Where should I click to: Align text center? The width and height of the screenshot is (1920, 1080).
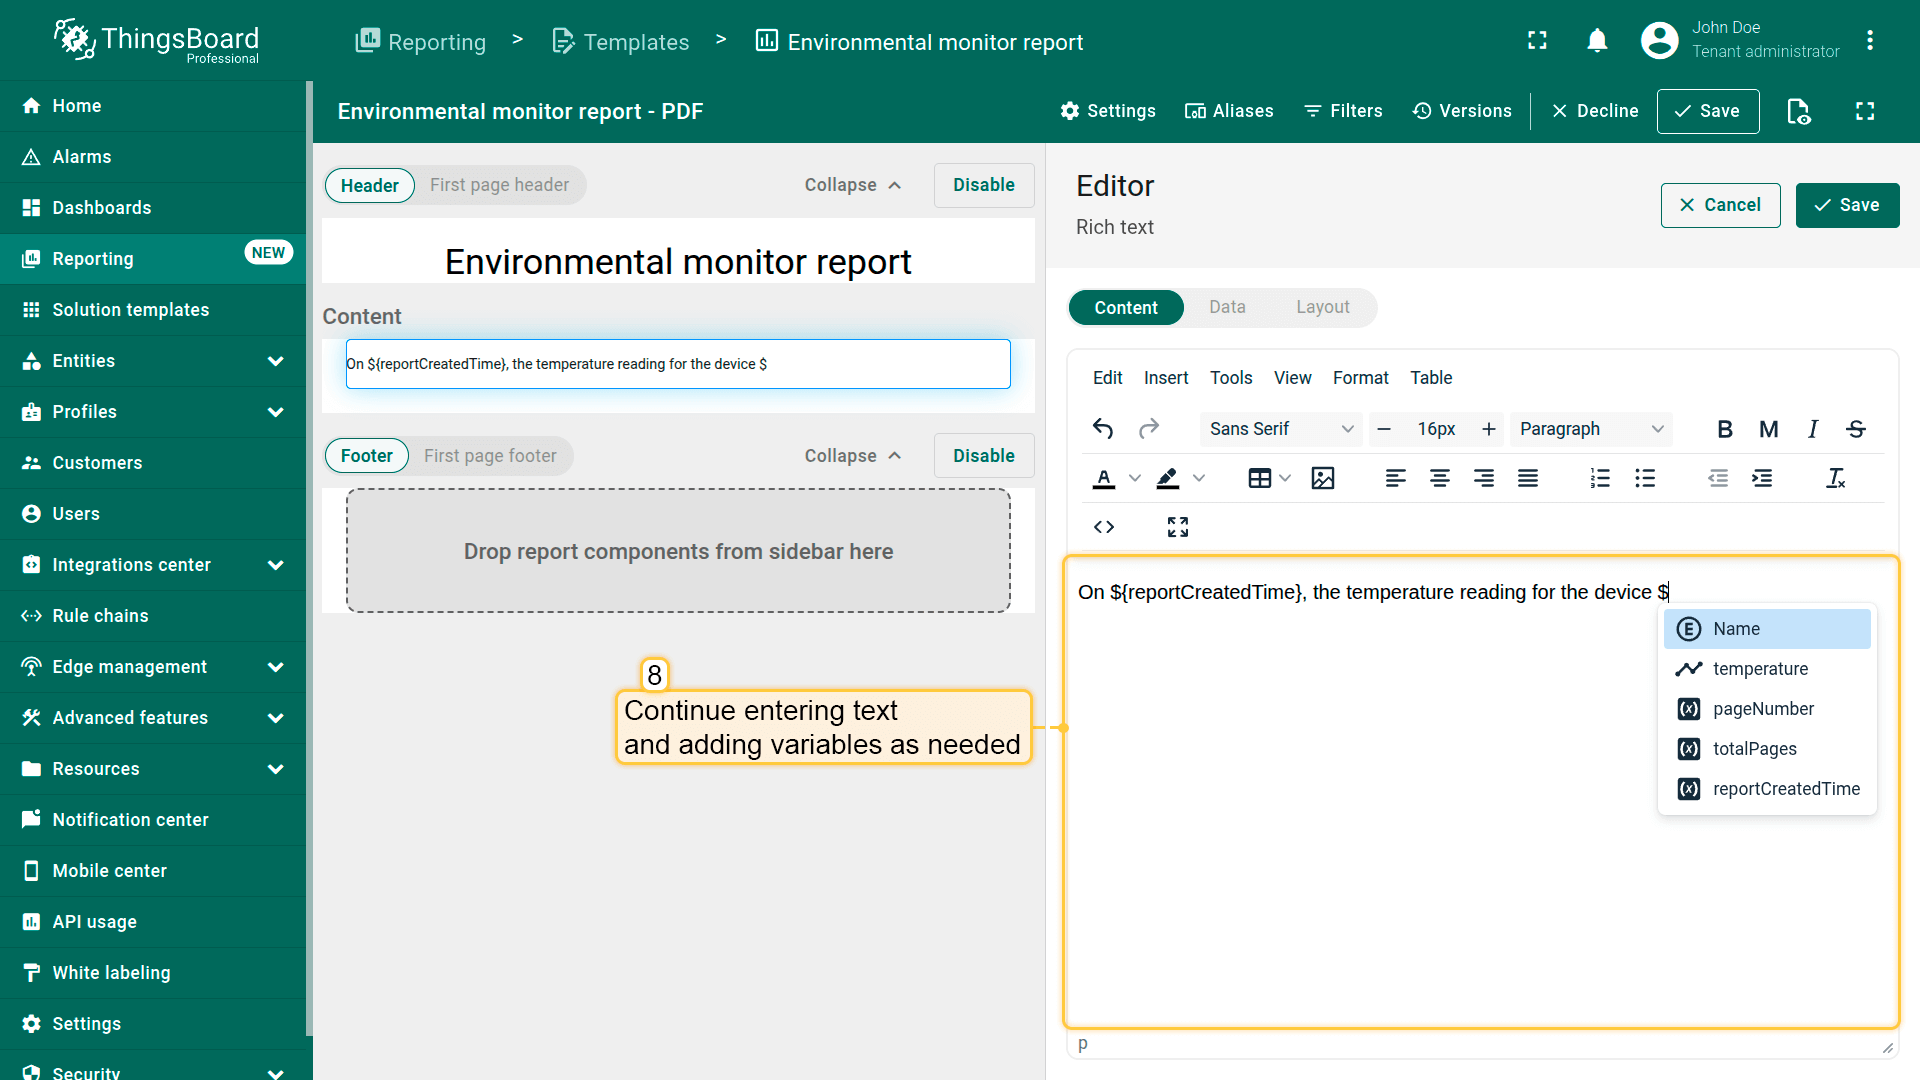pyautogui.click(x=1440, y=479)
